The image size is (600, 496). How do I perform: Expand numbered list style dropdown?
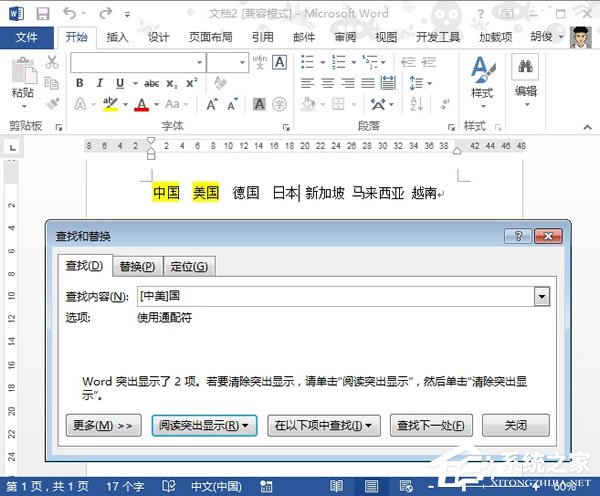354,62
